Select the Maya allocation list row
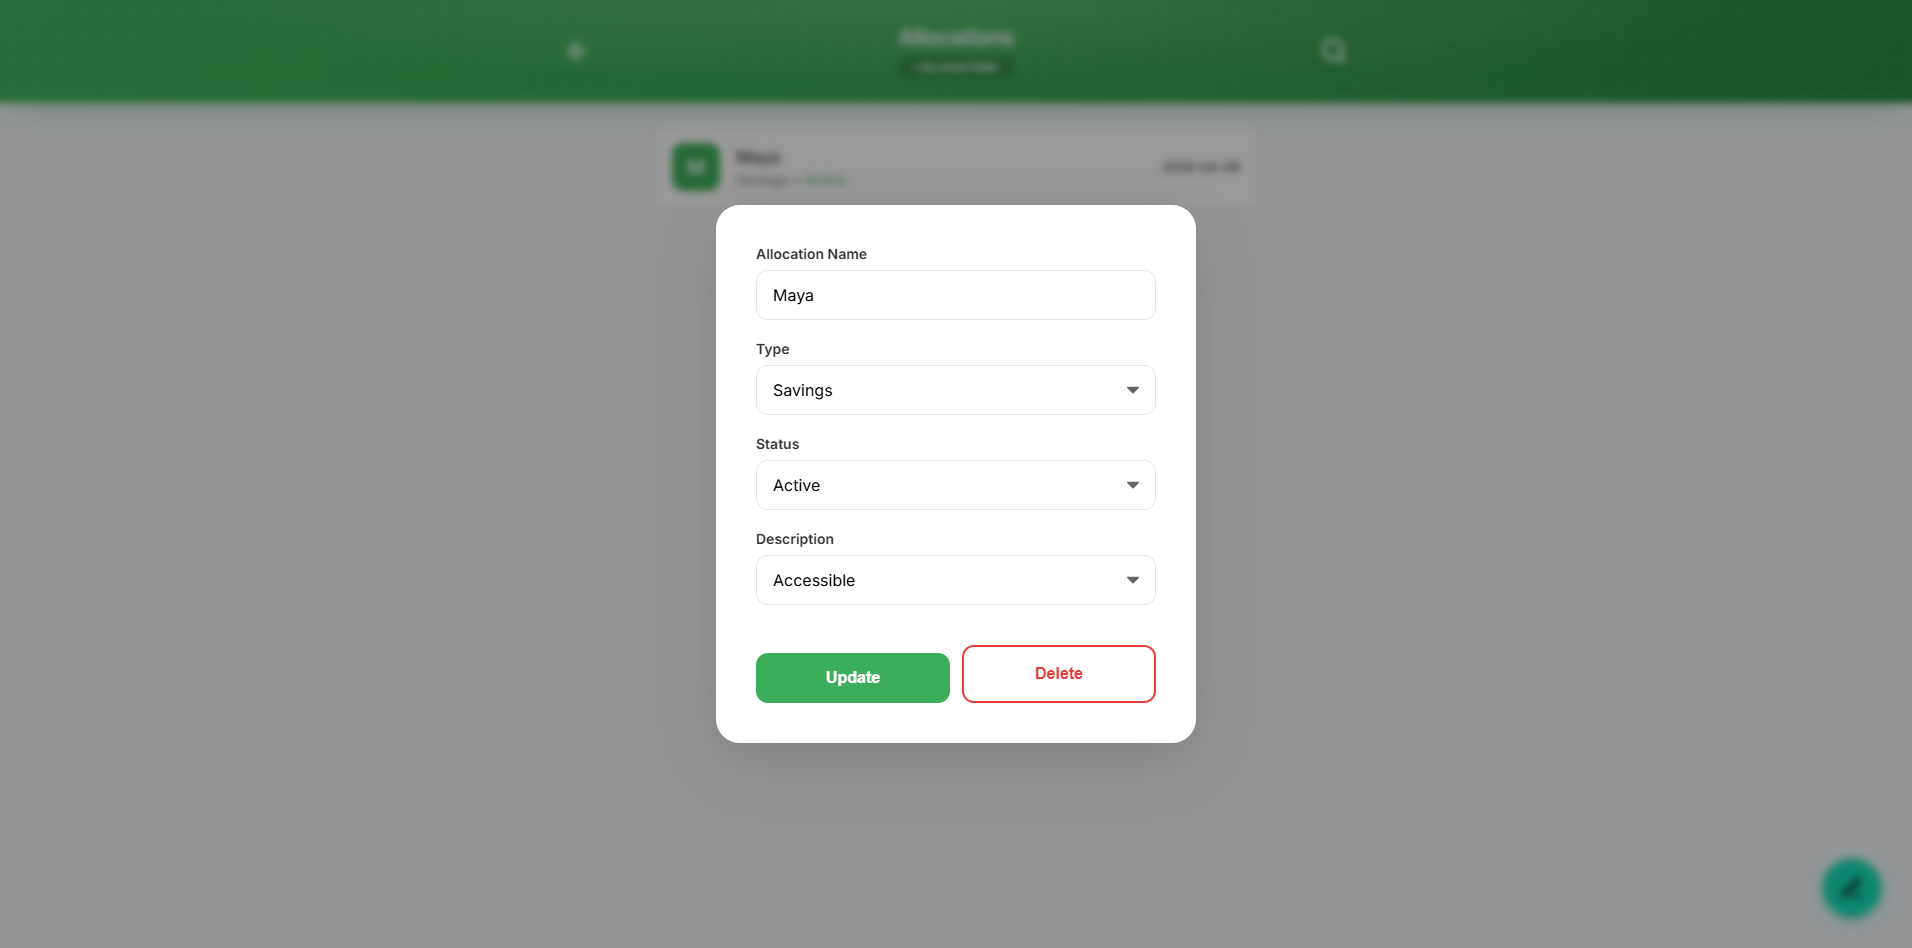Image resolution: width=1912 pixels, height=948 pixels. click(956, 167)
